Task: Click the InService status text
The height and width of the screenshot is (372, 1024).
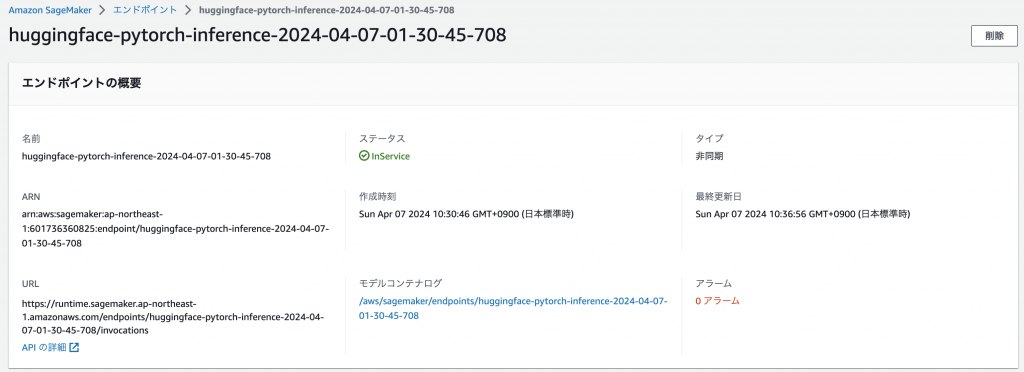Action: tap(391, 157)
